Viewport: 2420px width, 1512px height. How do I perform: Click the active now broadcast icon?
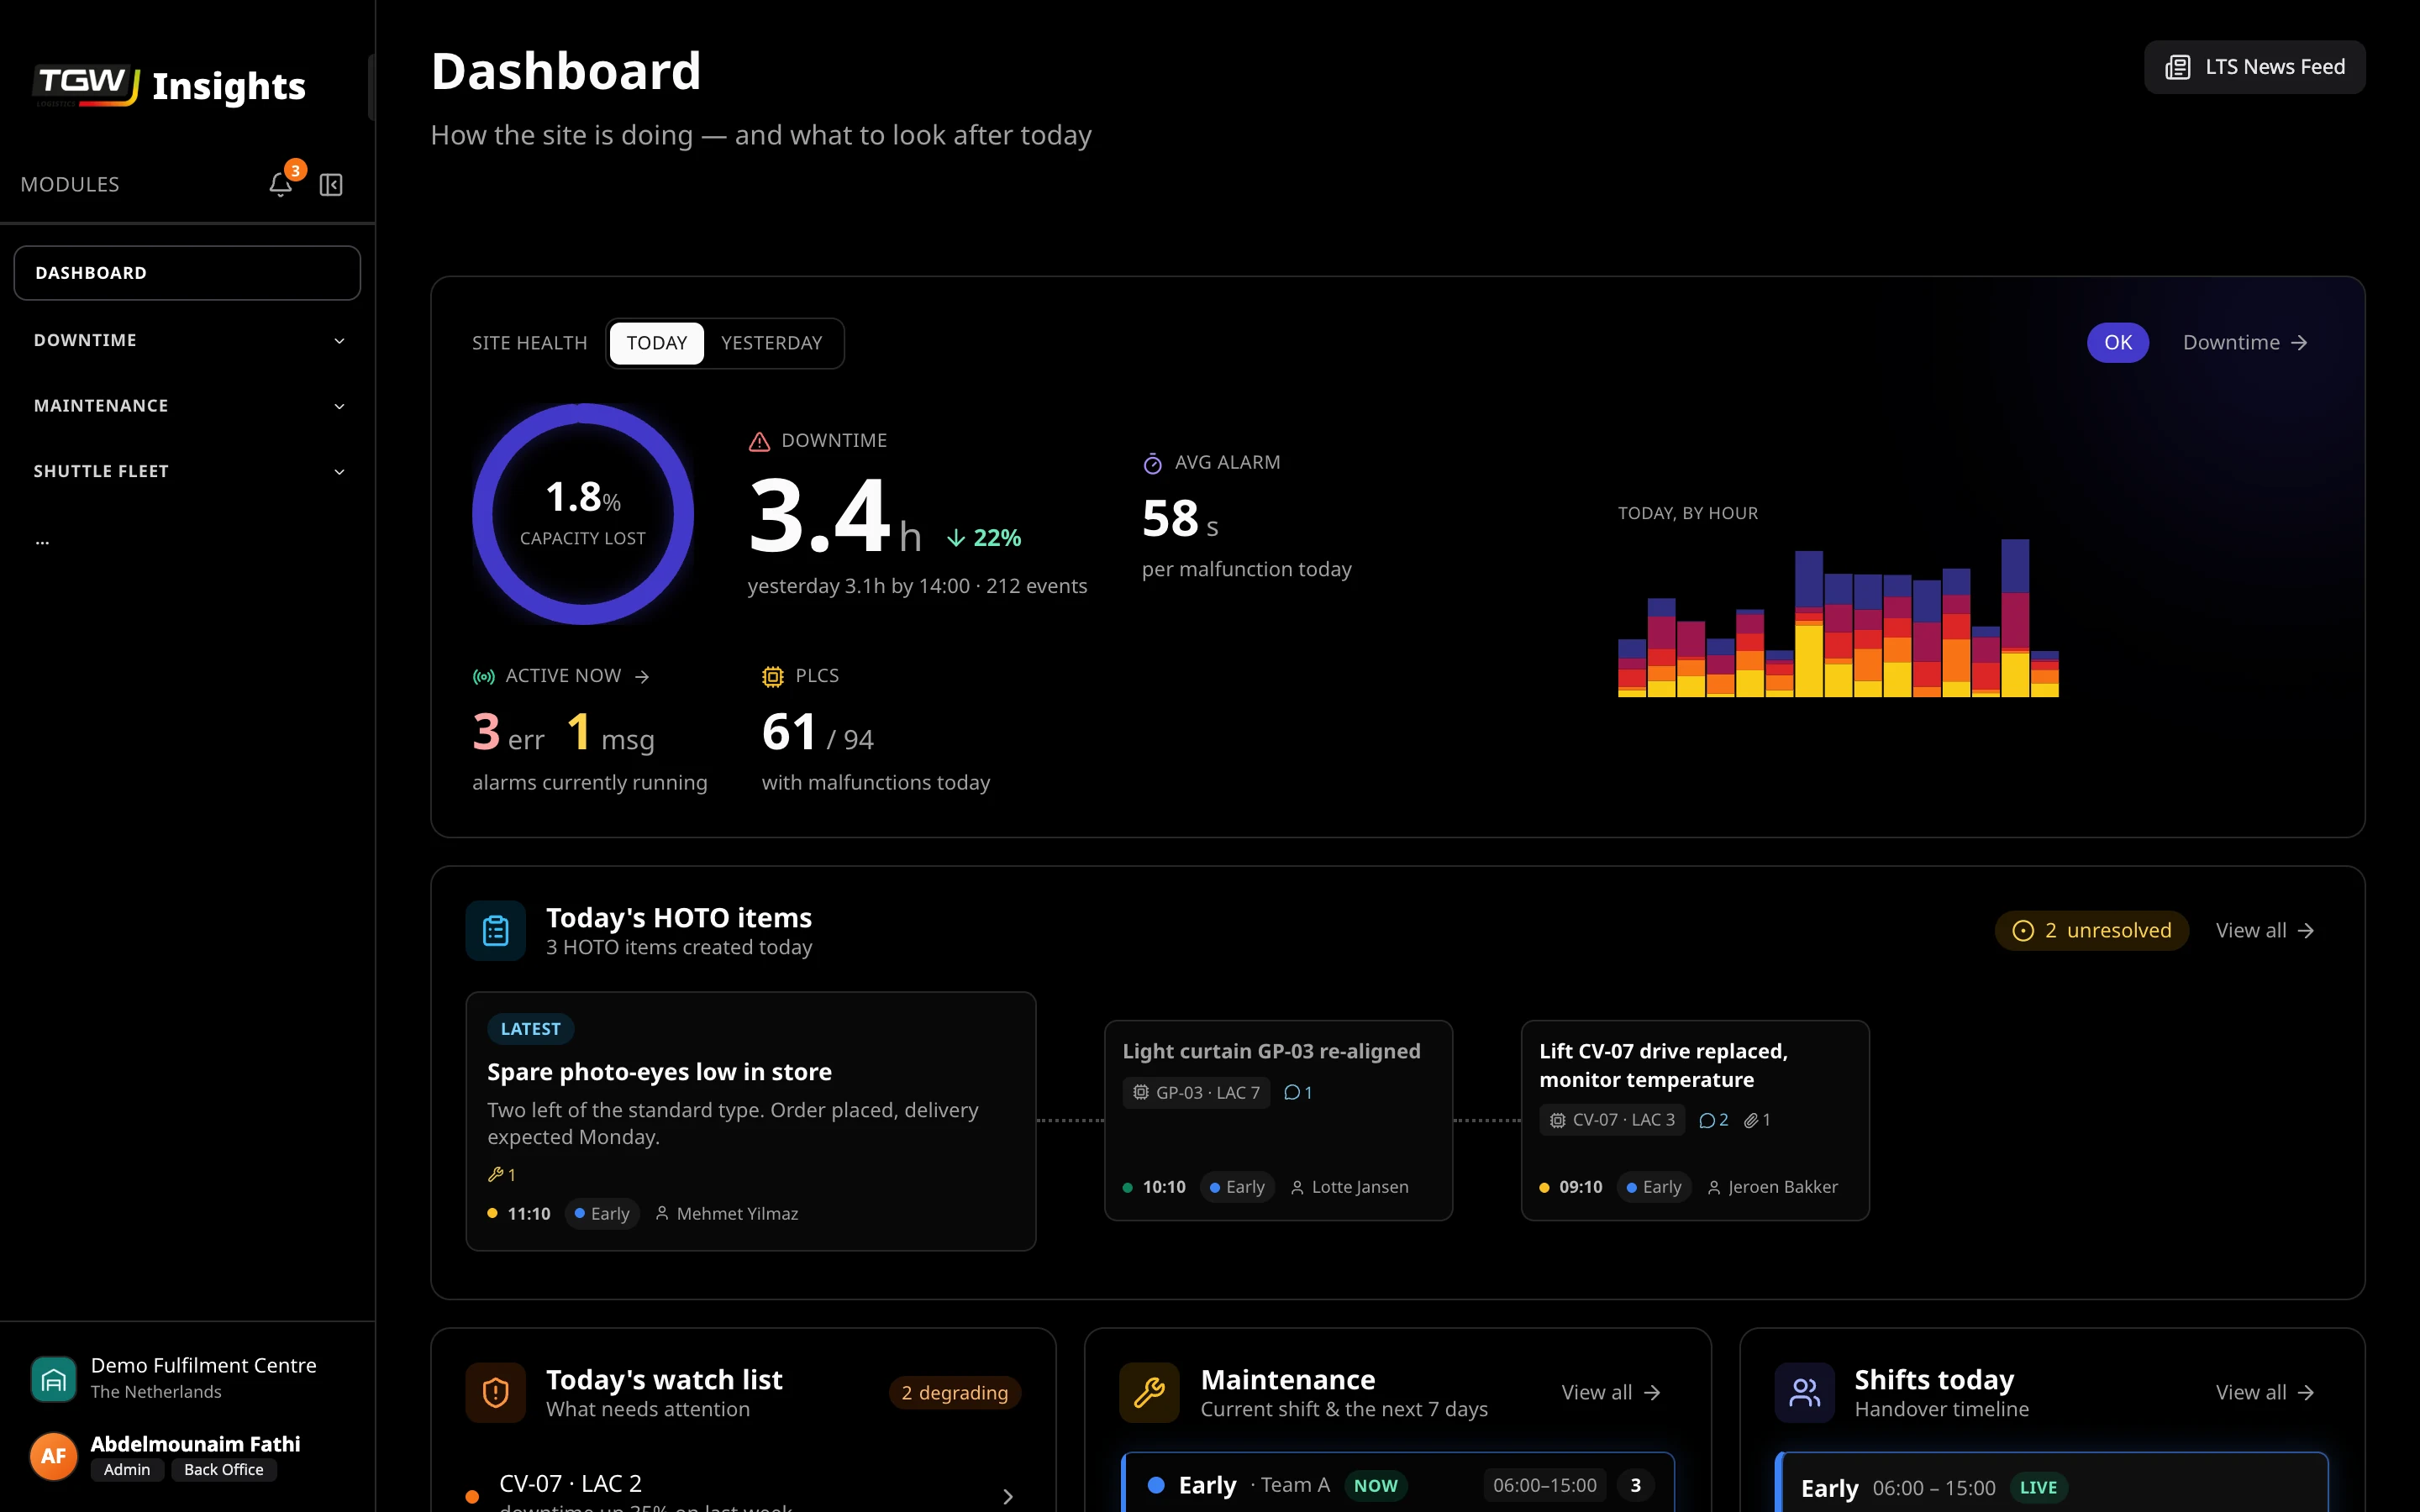[x=484, y=677]
